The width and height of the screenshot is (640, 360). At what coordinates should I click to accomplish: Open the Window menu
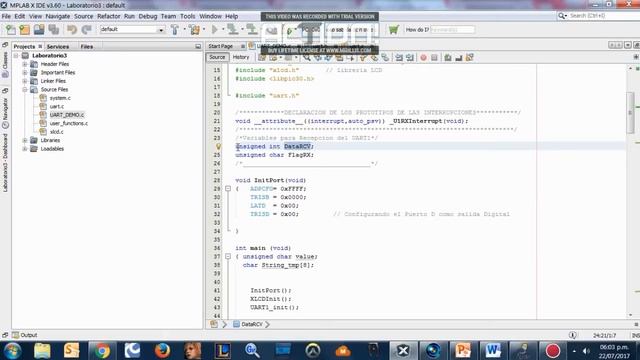click(210, 16)
